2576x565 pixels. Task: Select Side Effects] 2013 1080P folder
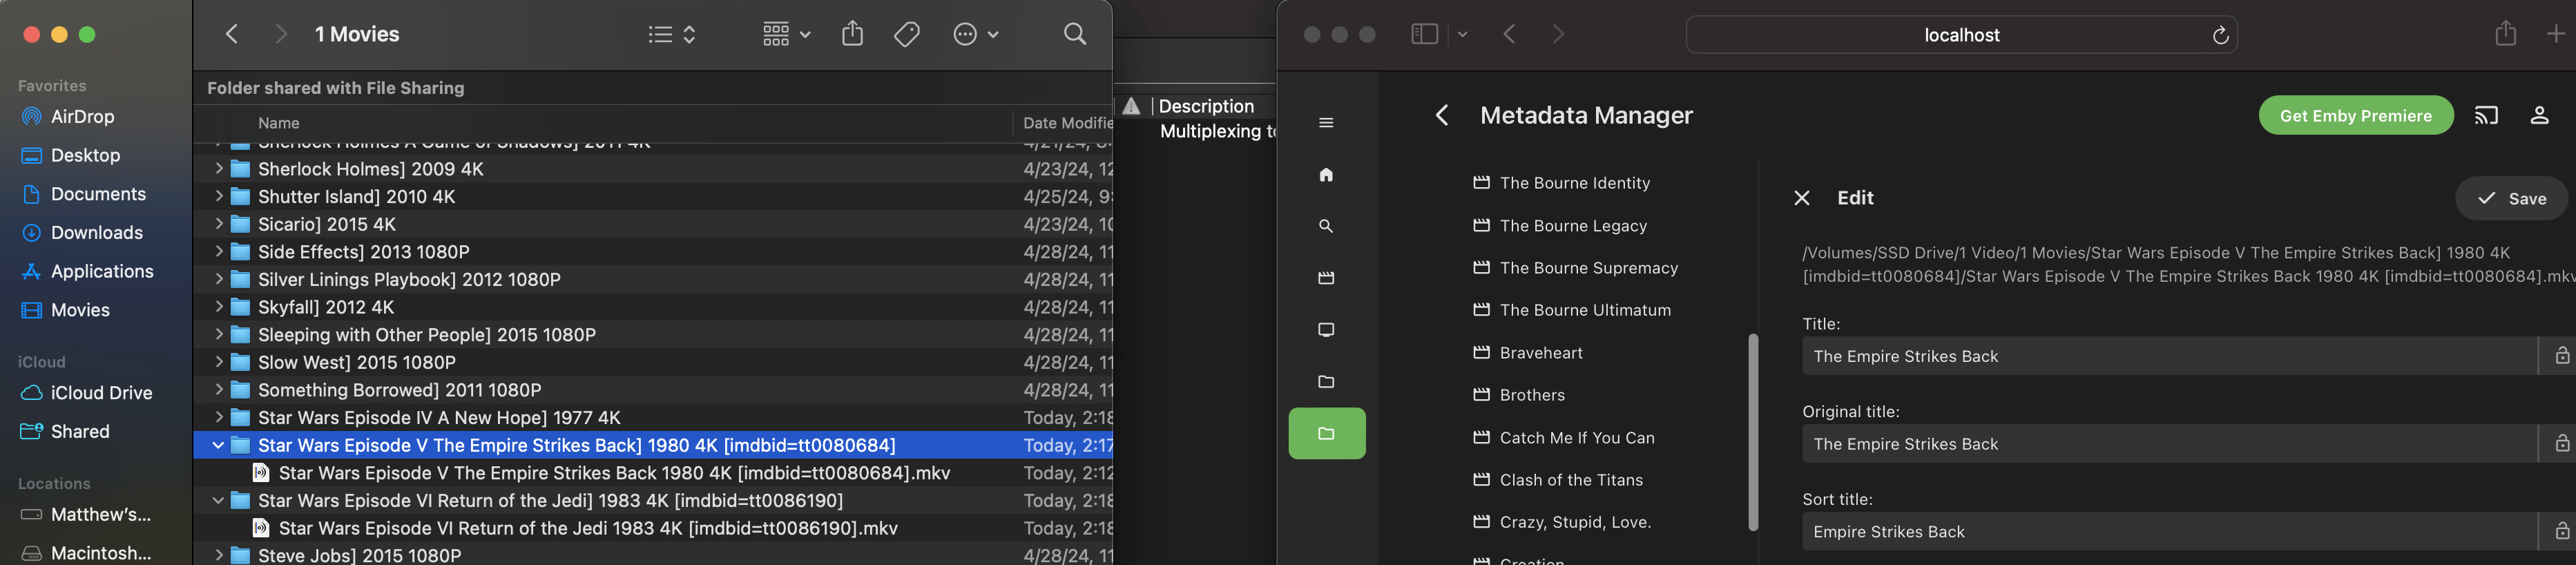652,252
